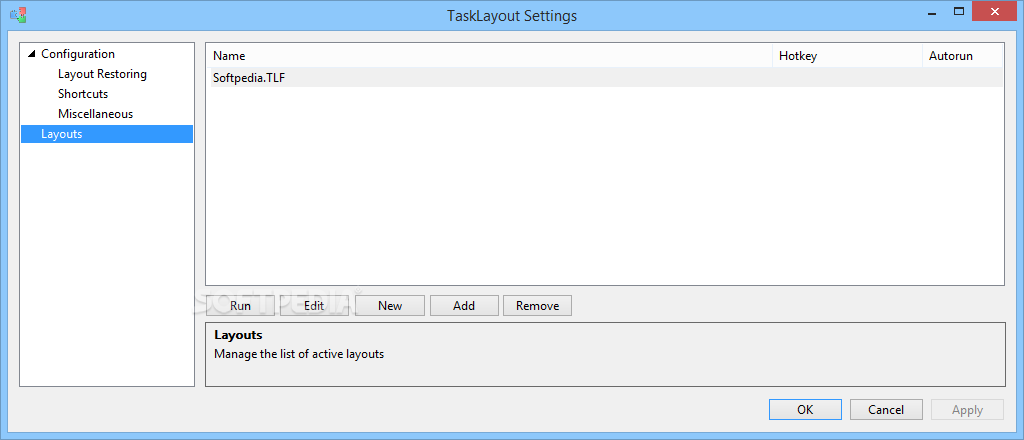Add an existing layout file
1024x440 pixels.
pyautogui.click(x=464, y=306)
